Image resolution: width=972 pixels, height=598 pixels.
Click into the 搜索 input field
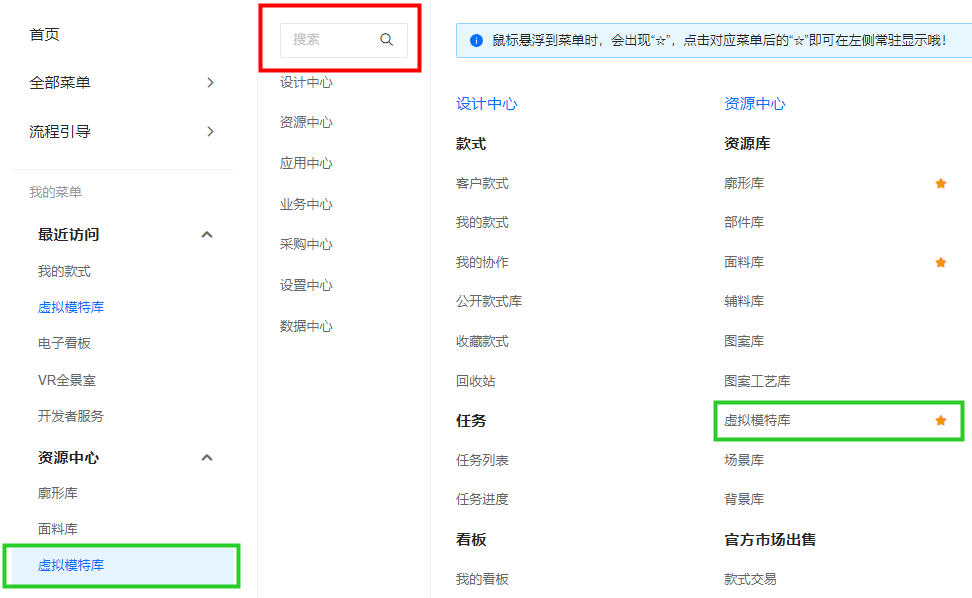330,40
